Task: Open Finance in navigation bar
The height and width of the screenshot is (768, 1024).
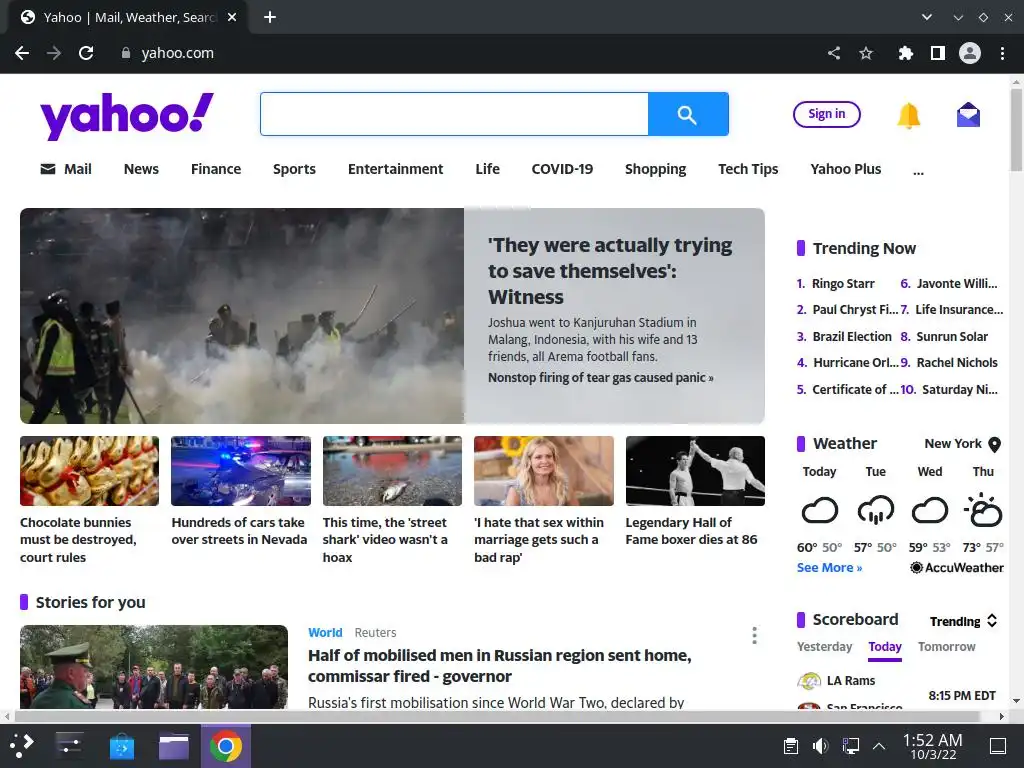Action: click(216, 169)
